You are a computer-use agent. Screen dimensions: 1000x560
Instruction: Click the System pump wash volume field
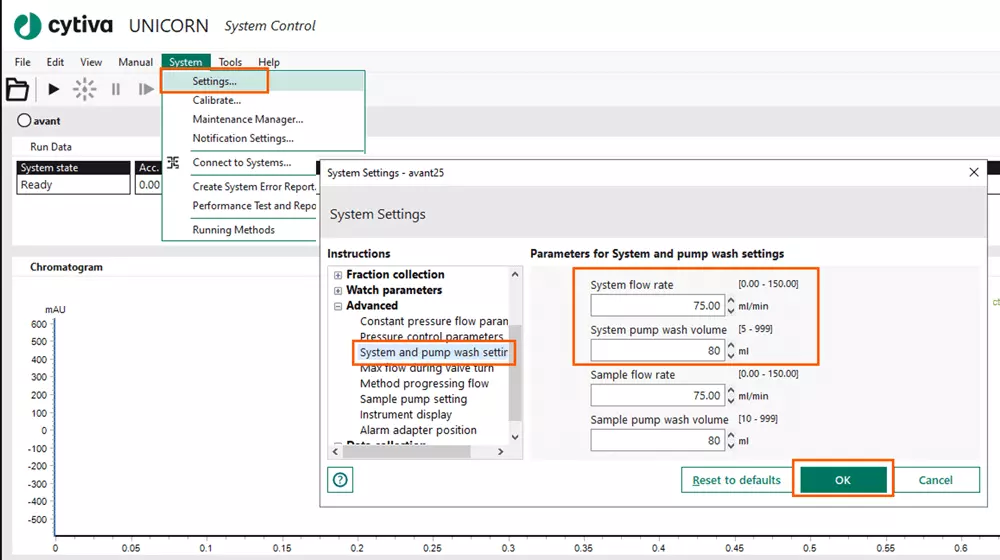658,351
